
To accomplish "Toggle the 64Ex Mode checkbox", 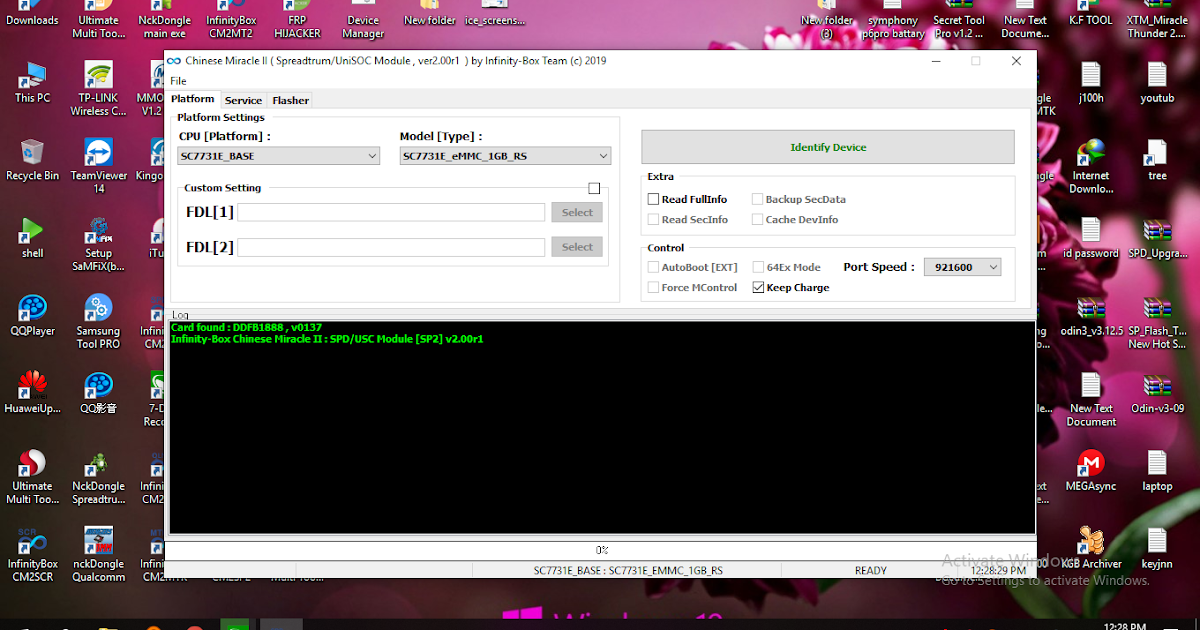I will click(758, 267).
